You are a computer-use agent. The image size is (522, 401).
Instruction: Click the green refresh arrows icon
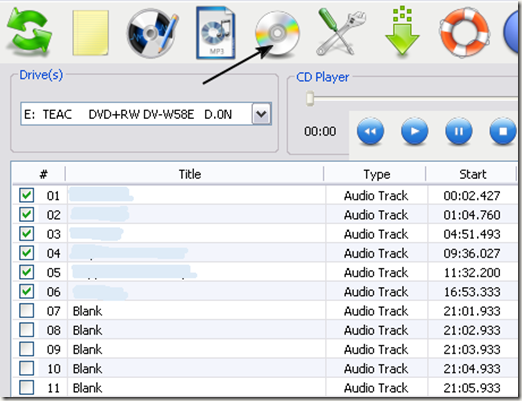[x=29, y=31]
